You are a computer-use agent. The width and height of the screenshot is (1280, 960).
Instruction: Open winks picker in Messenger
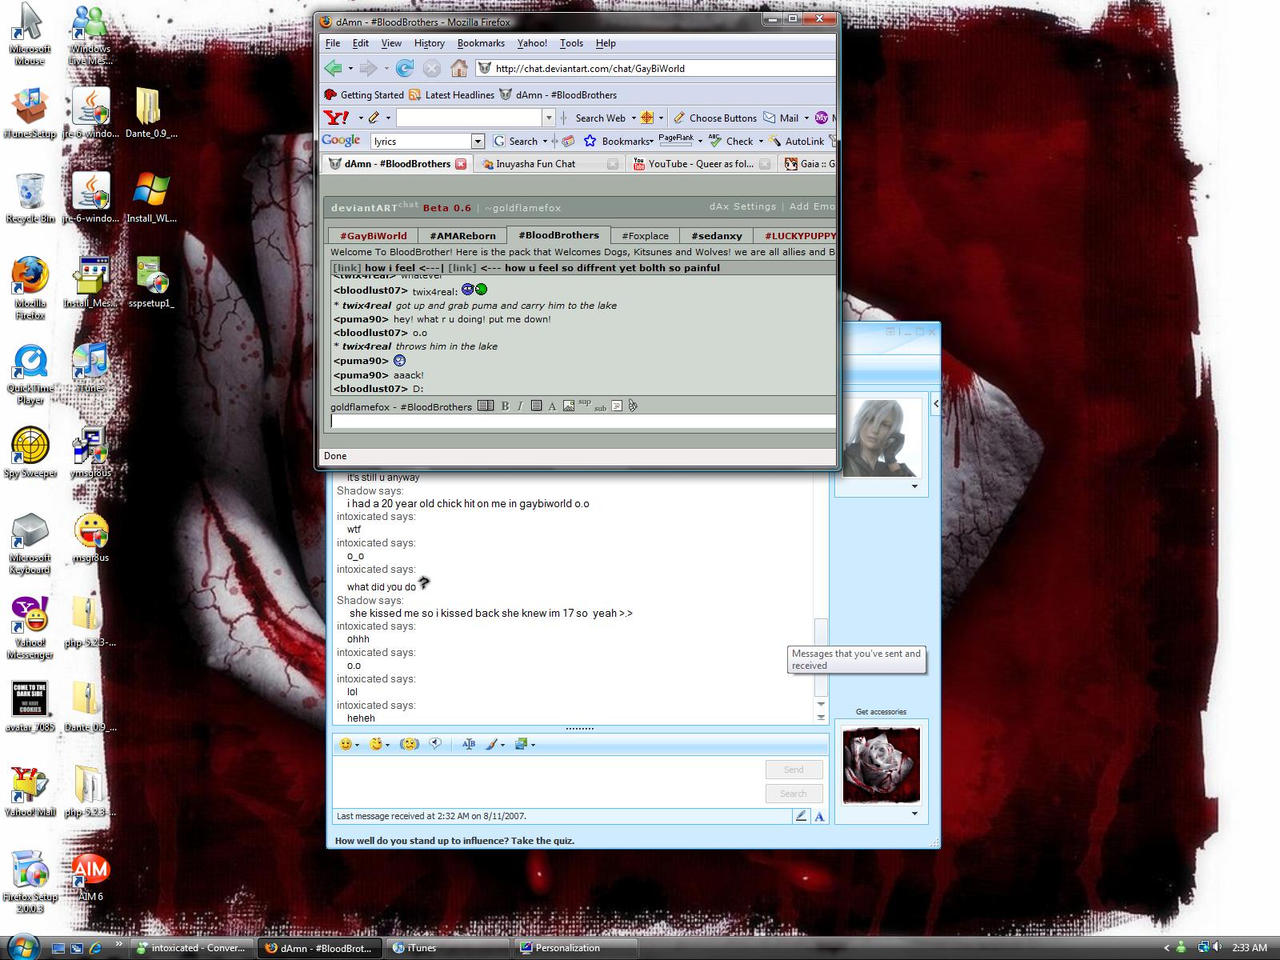point(376,744)
